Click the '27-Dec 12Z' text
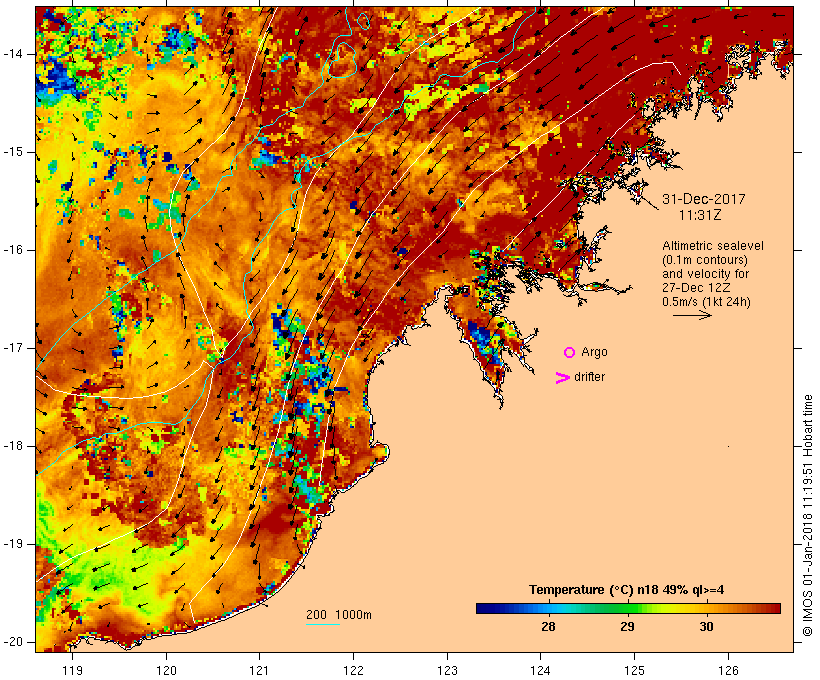The height and width of the screenshot is (680, 820). 696,288
